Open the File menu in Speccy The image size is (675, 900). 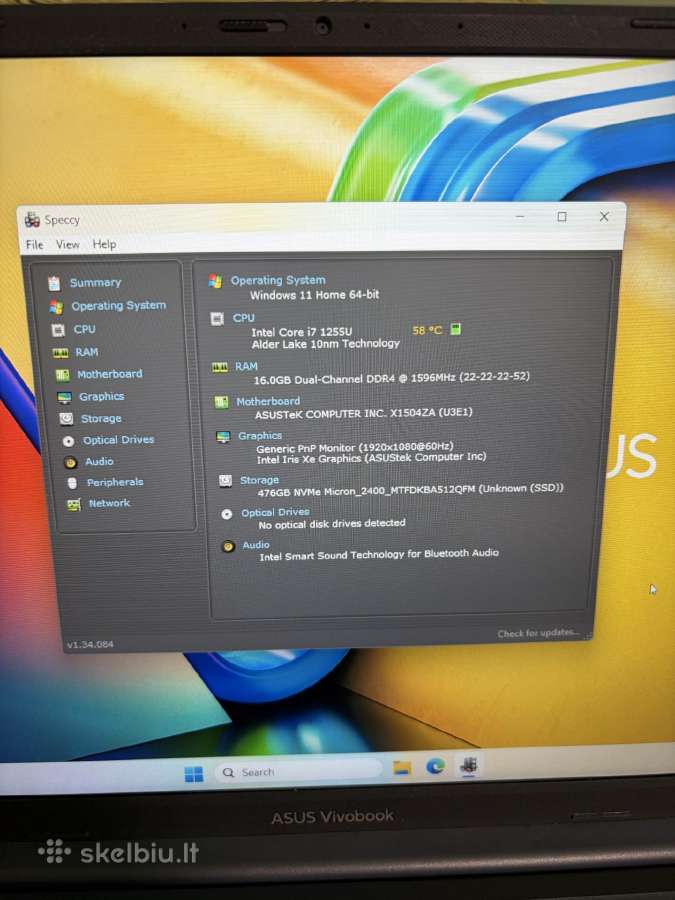tap(34, 245)
